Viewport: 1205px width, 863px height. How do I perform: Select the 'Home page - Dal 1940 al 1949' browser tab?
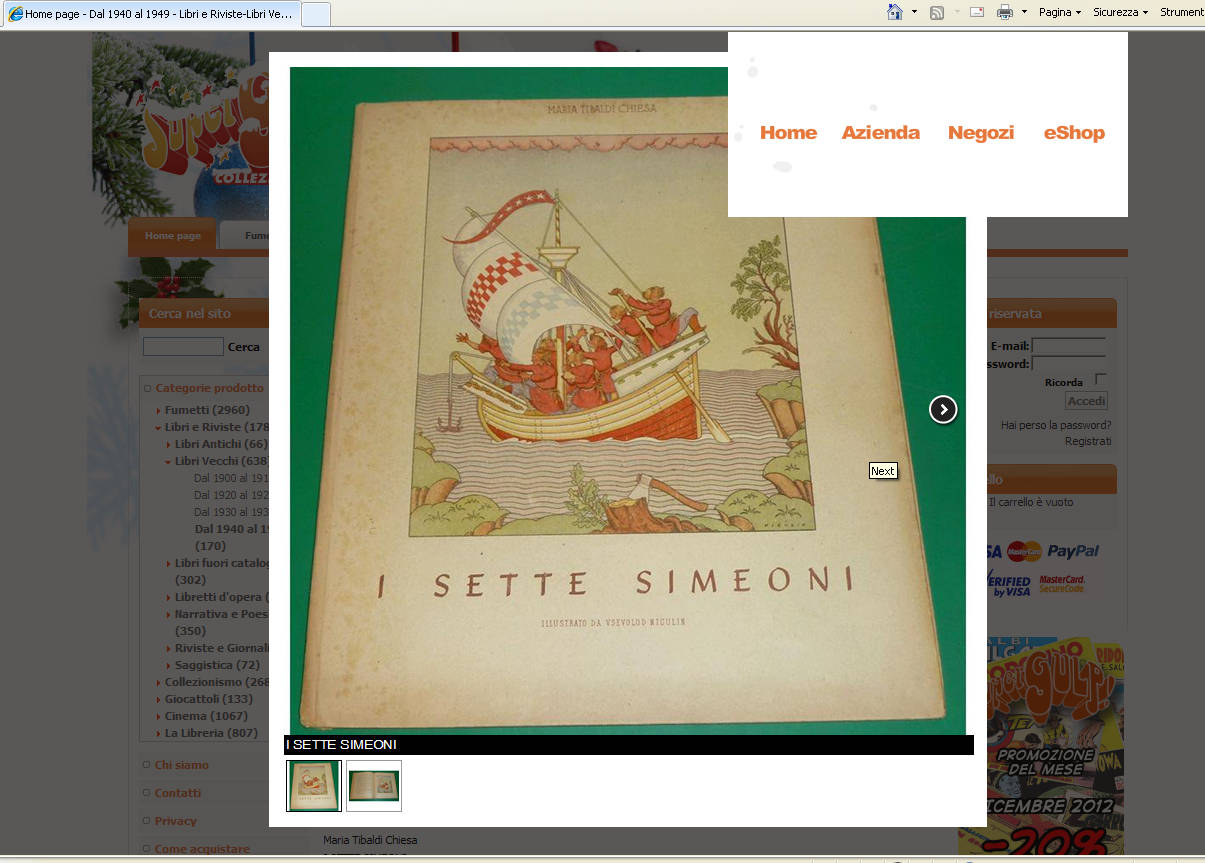coord(151,14)
